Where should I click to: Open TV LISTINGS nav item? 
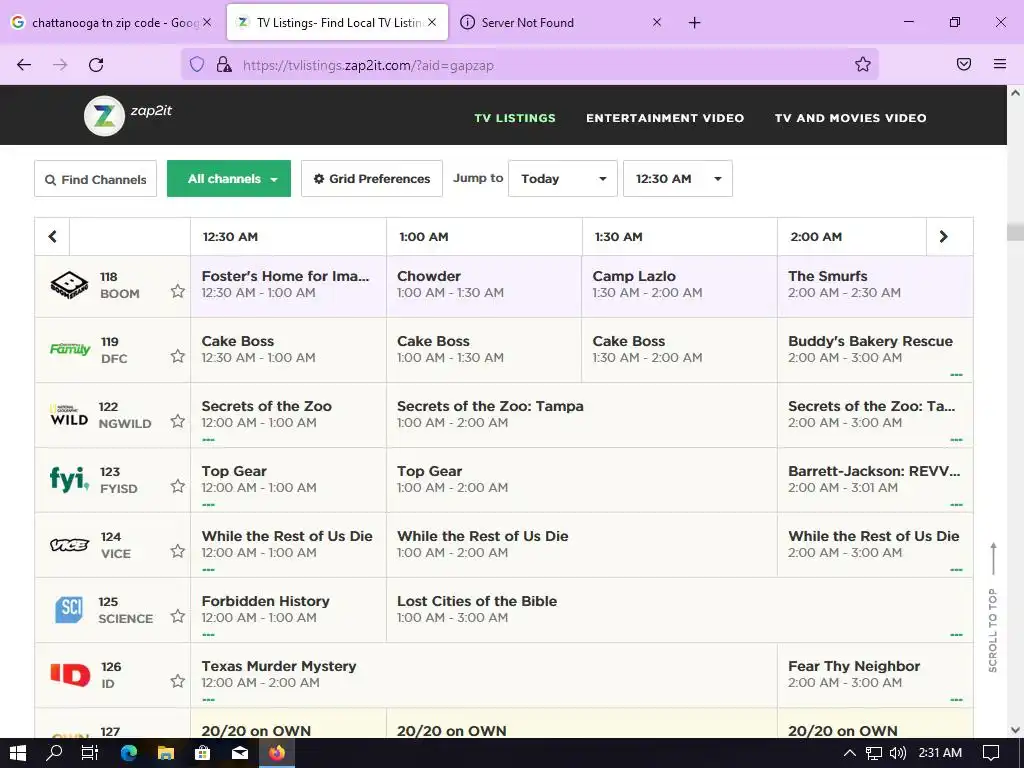(515, 118)
